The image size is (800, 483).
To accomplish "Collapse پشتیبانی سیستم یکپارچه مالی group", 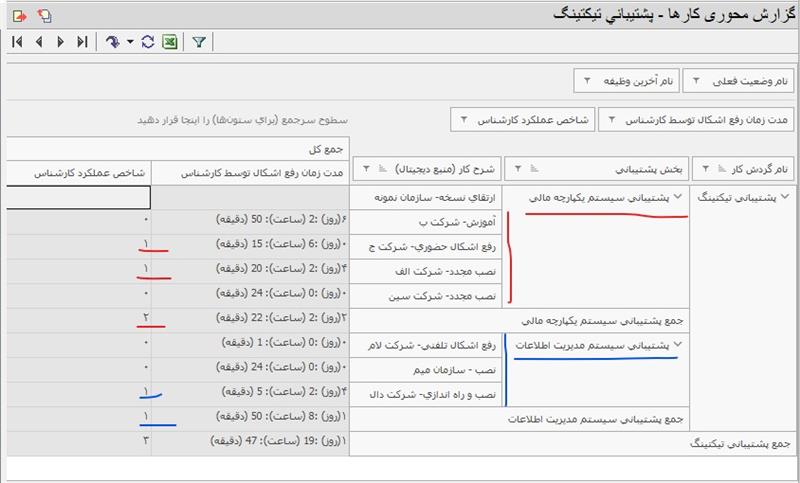I will click(x=680, y=197).
